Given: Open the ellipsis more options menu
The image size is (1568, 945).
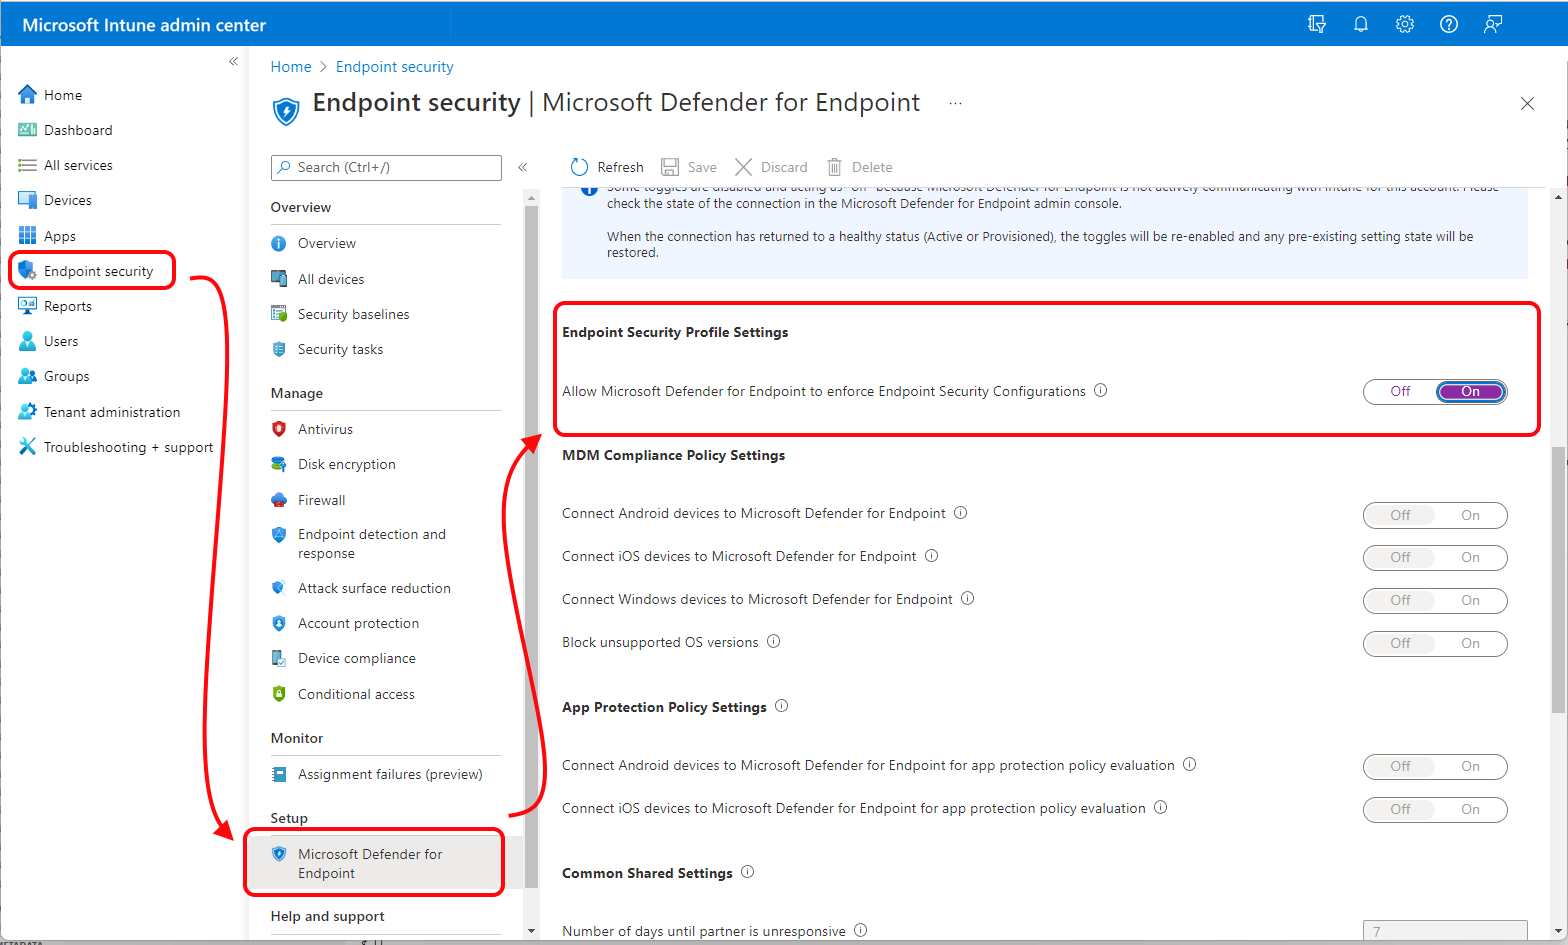Looking at the screenshot, I should coord(956,103).
